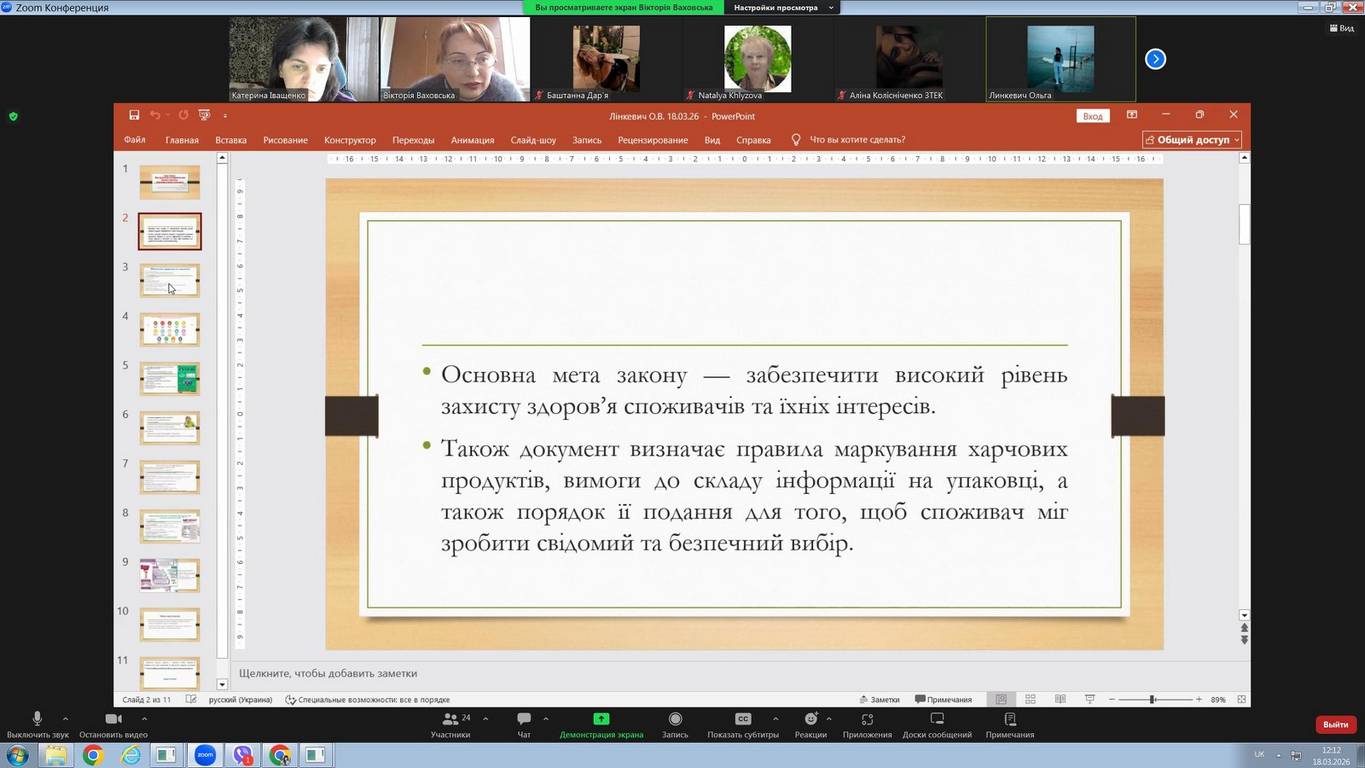The height and width of the screenshot is (768, 1365).
Task: Toggle the Заметки notes pane in status bar
Action: pos(879,699)
